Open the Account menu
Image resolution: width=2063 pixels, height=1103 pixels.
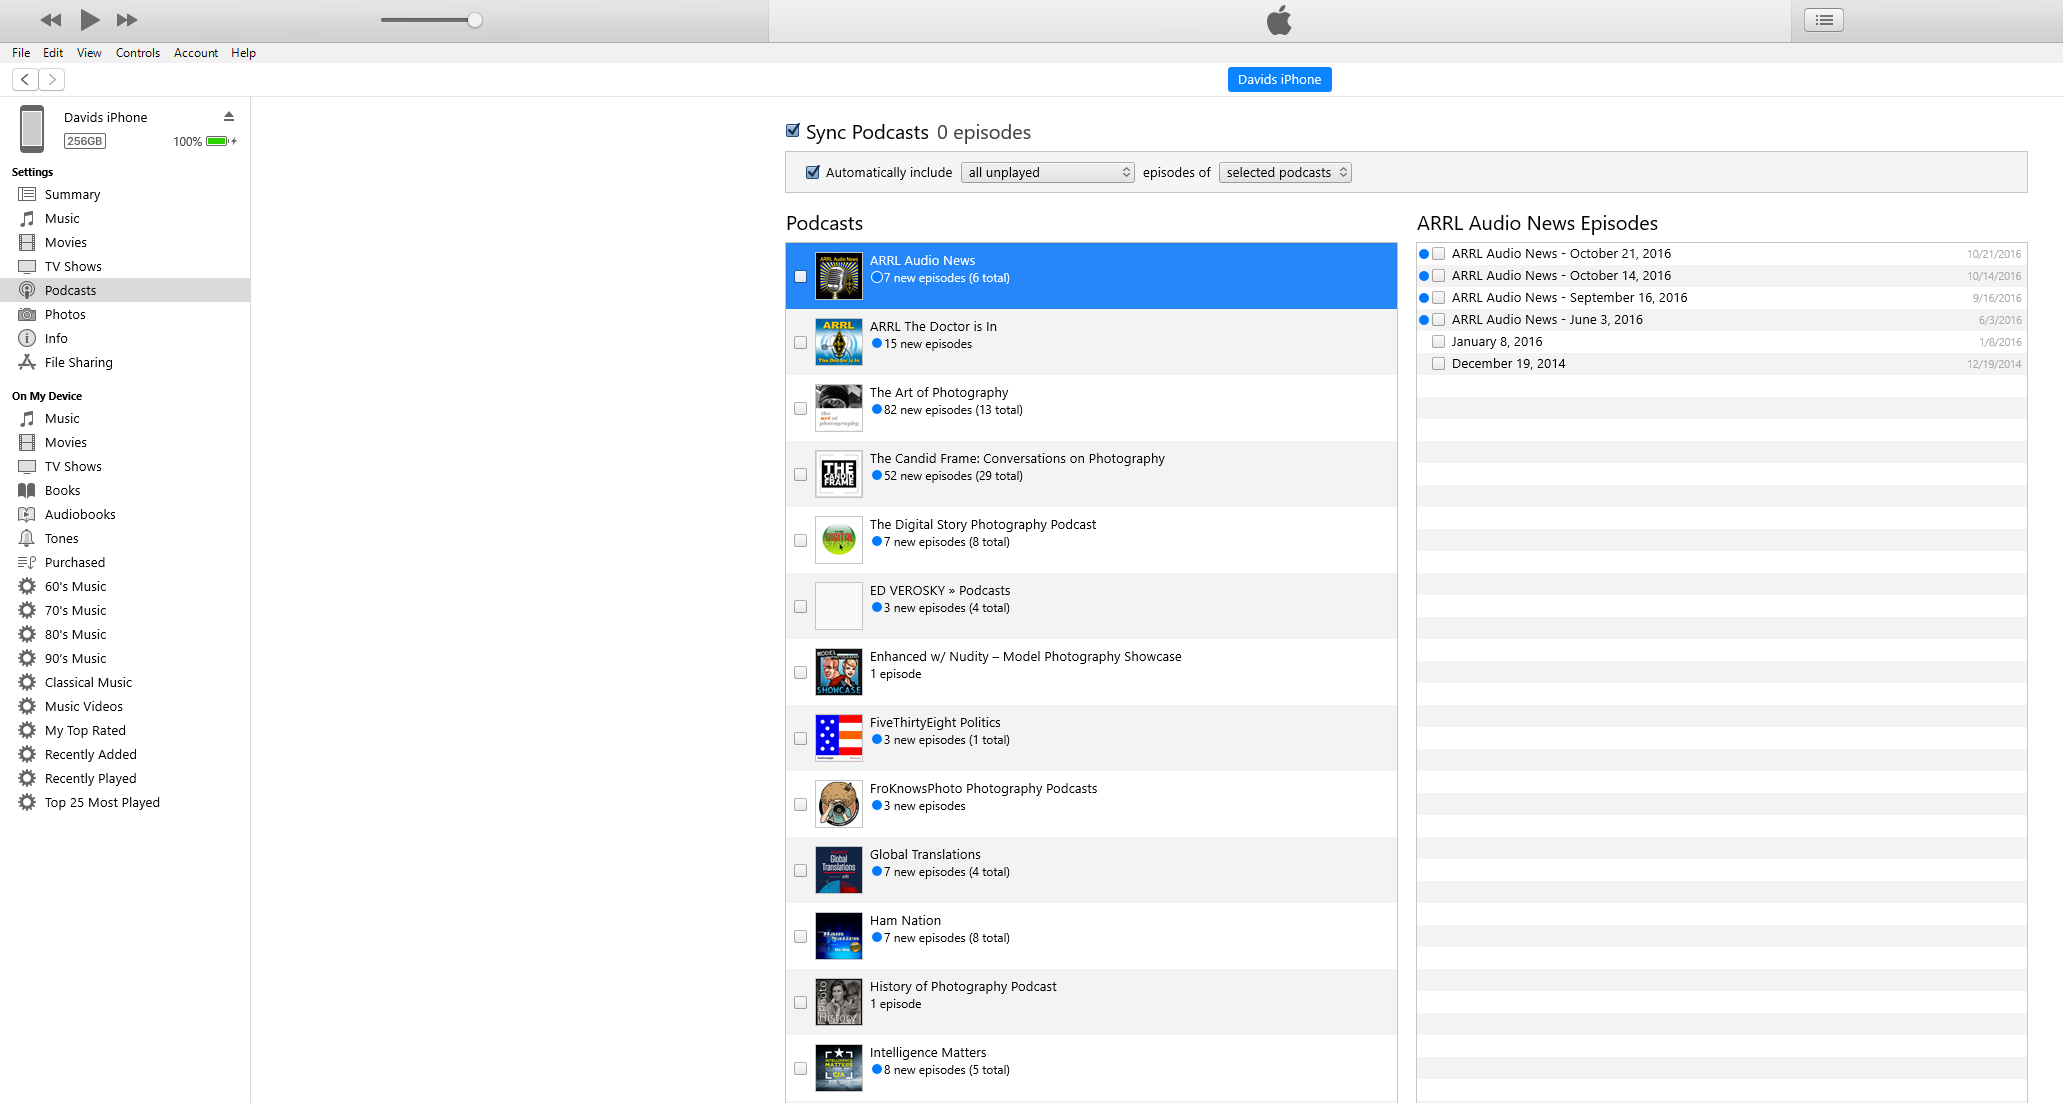pos(195,53)
